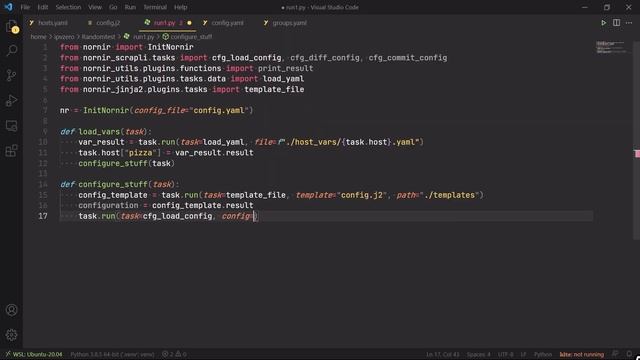Click the Randomtest breadcrumb segment
The height and width of the screenshot is (360, 640).
click(x=98, y=37)
